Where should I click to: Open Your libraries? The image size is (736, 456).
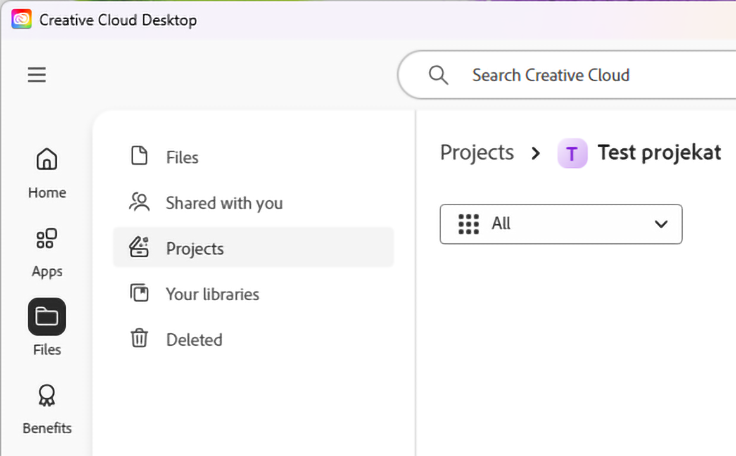pos(212,294)
